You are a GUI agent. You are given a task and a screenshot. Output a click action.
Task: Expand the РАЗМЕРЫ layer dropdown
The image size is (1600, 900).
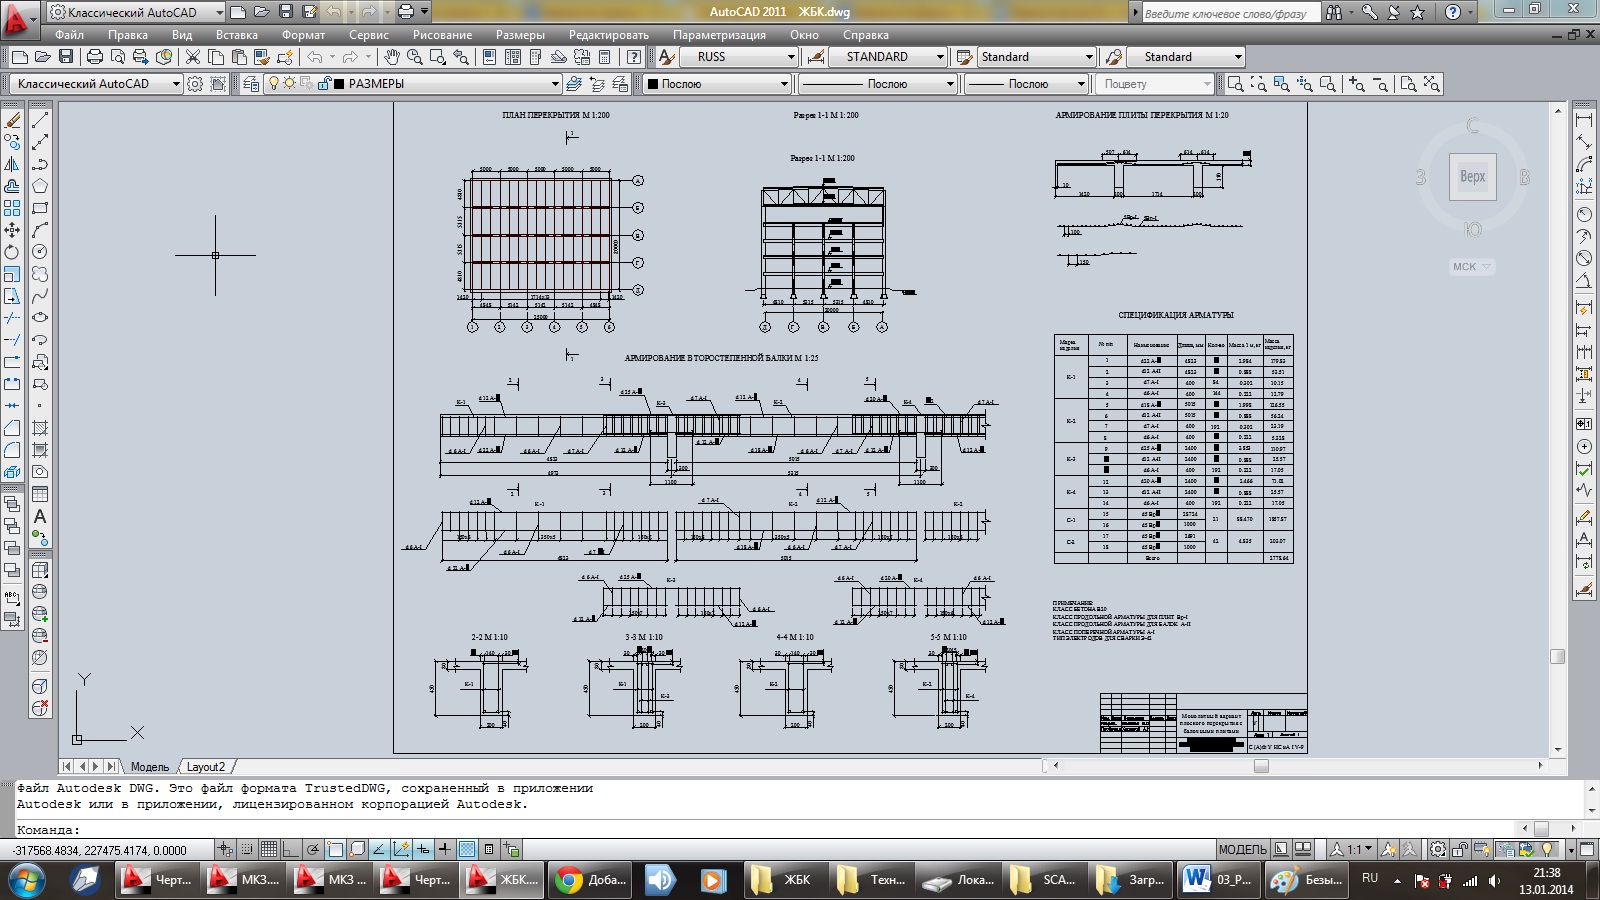click(555, 84)
